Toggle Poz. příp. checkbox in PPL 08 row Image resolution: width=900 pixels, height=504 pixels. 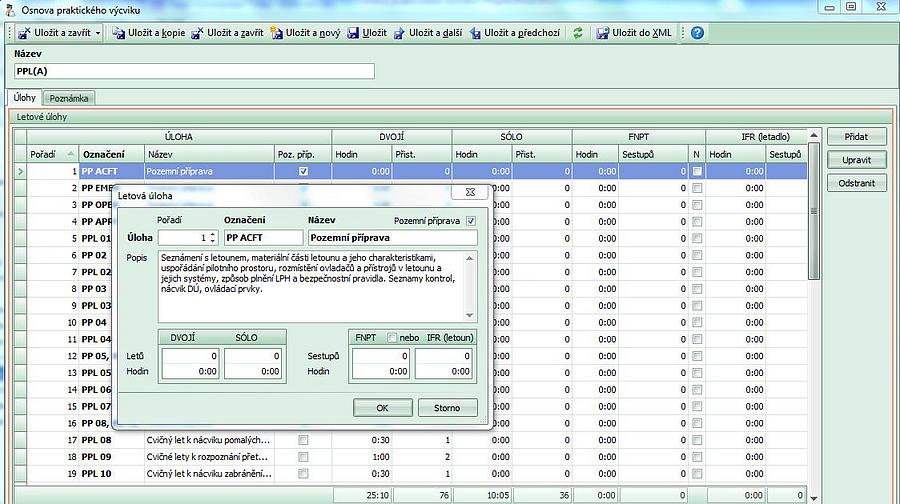303,440
